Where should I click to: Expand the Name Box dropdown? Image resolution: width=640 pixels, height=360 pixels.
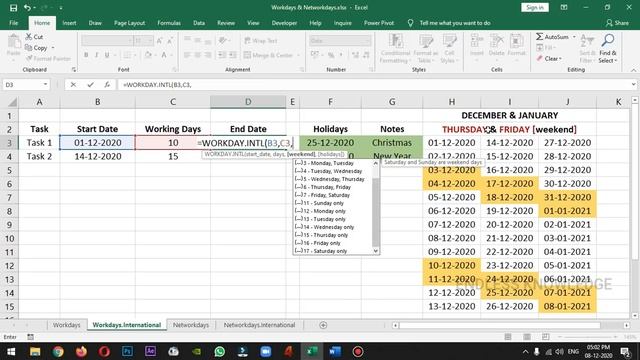pyautogui.click(x=45, y=84)
